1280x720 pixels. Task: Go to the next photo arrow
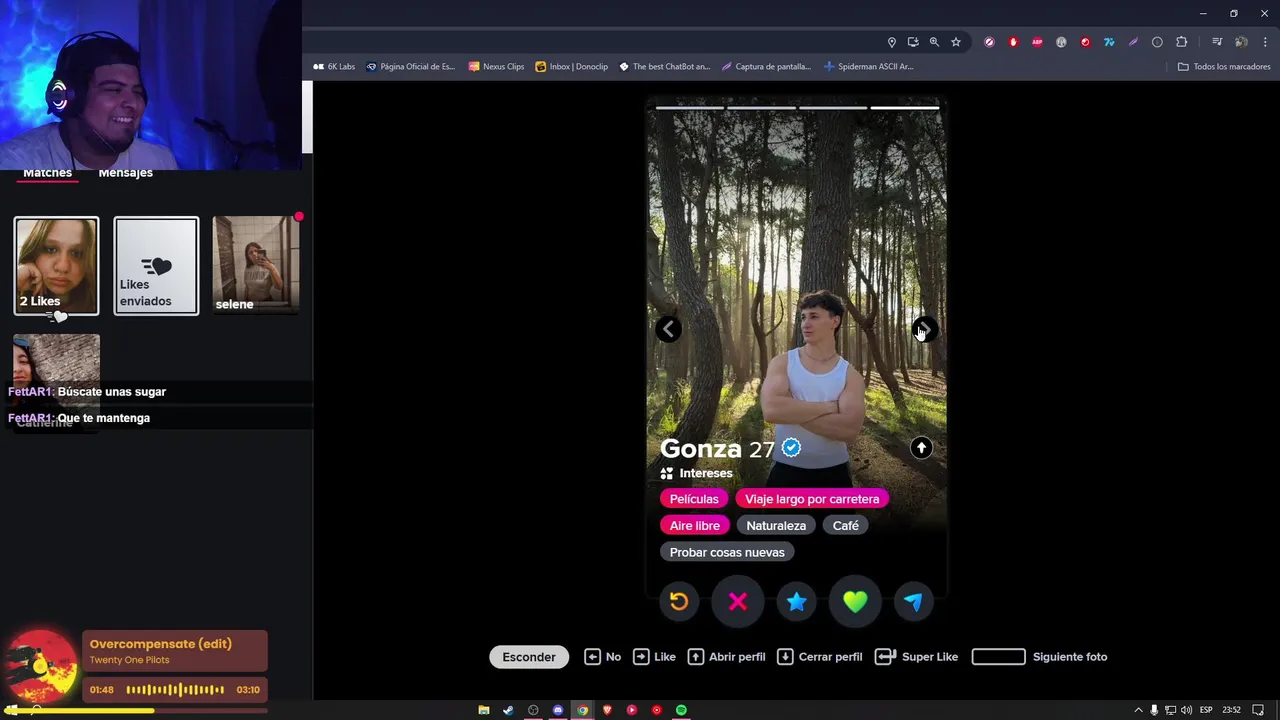coord(925,329)
